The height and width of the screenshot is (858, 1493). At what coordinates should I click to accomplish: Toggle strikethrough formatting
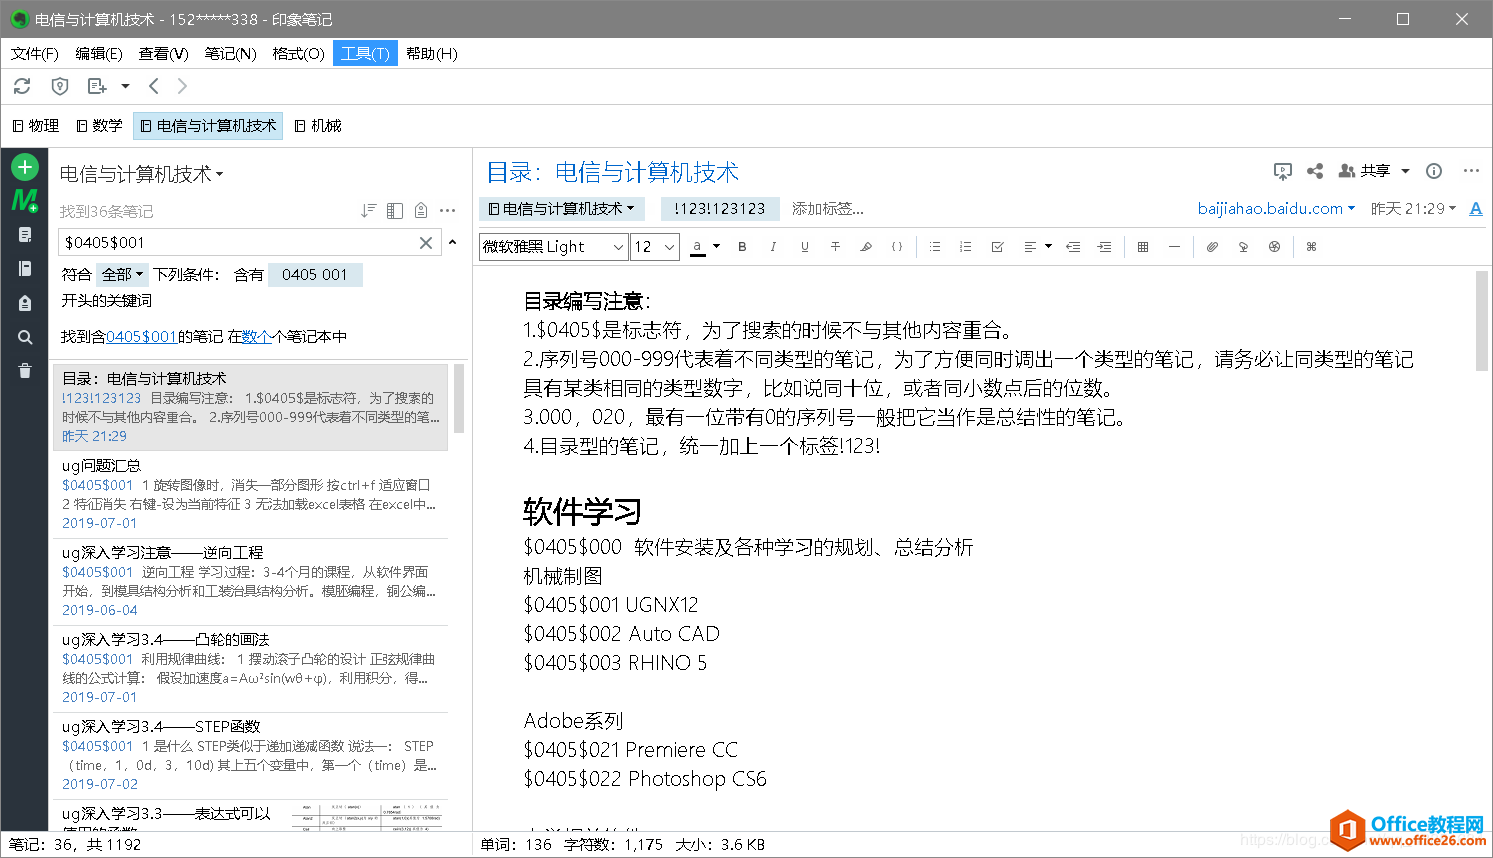point(835,246)
